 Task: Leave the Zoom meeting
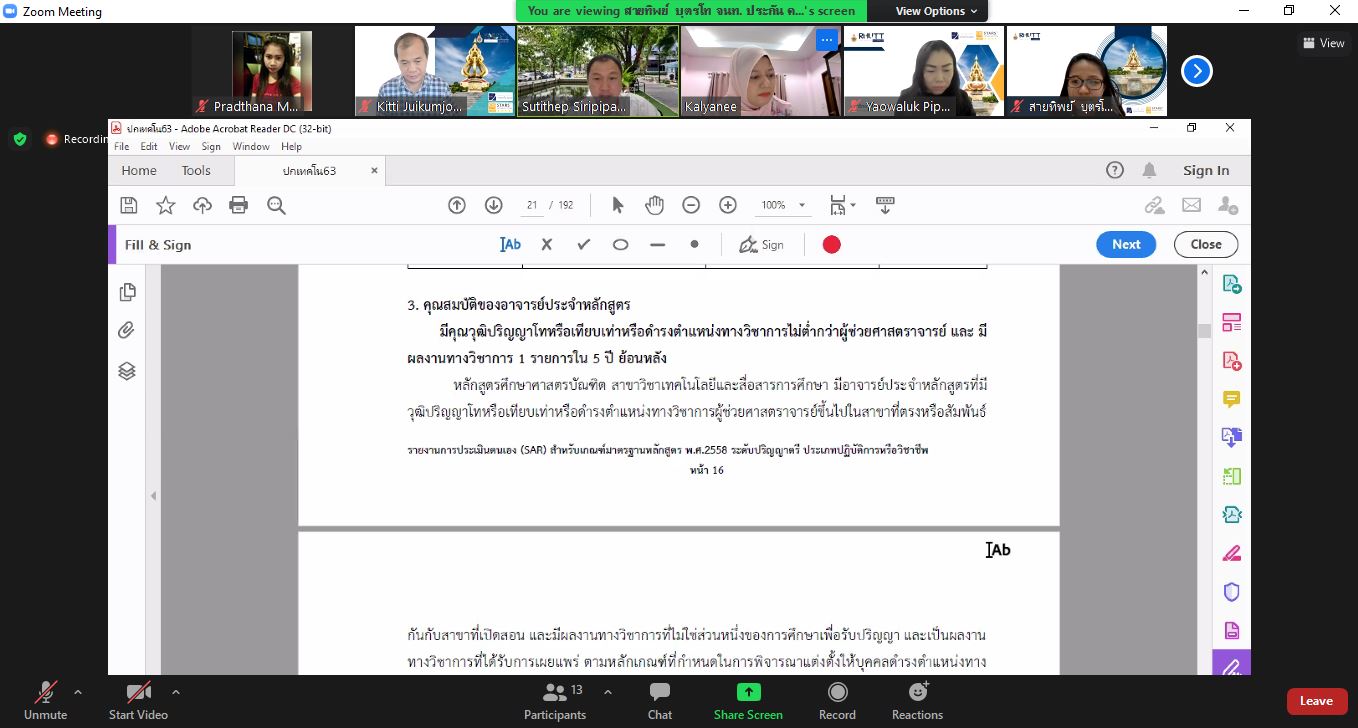tap(1316, 701)
